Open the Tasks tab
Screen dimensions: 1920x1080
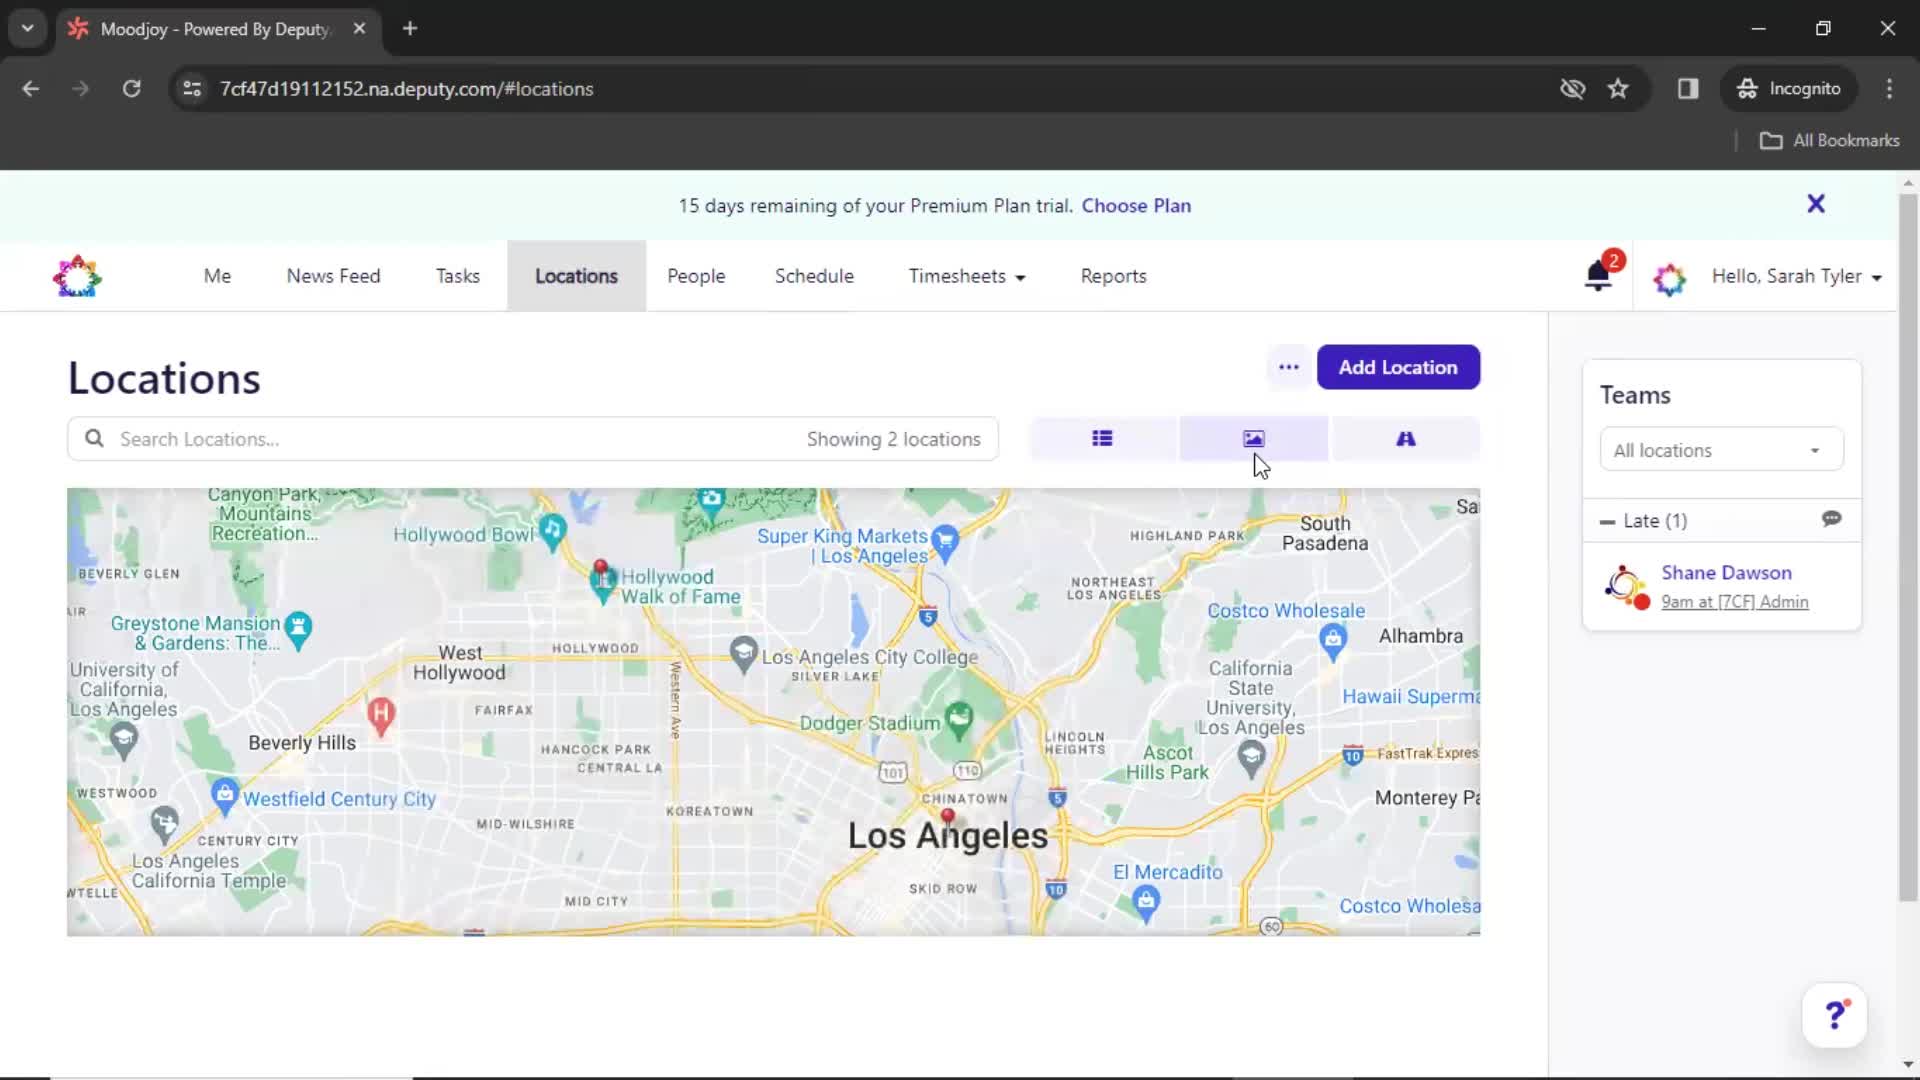[457, 276]
